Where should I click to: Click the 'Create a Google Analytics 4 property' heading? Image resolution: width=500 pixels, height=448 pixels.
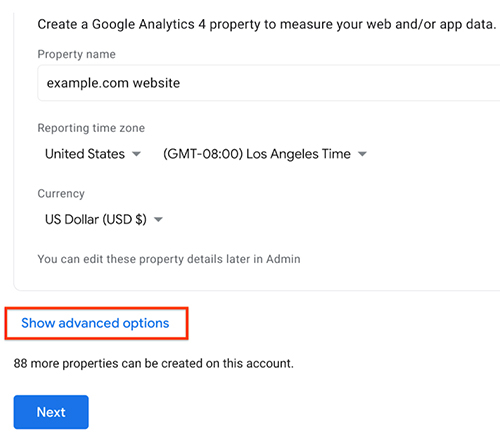click(267, 24)
